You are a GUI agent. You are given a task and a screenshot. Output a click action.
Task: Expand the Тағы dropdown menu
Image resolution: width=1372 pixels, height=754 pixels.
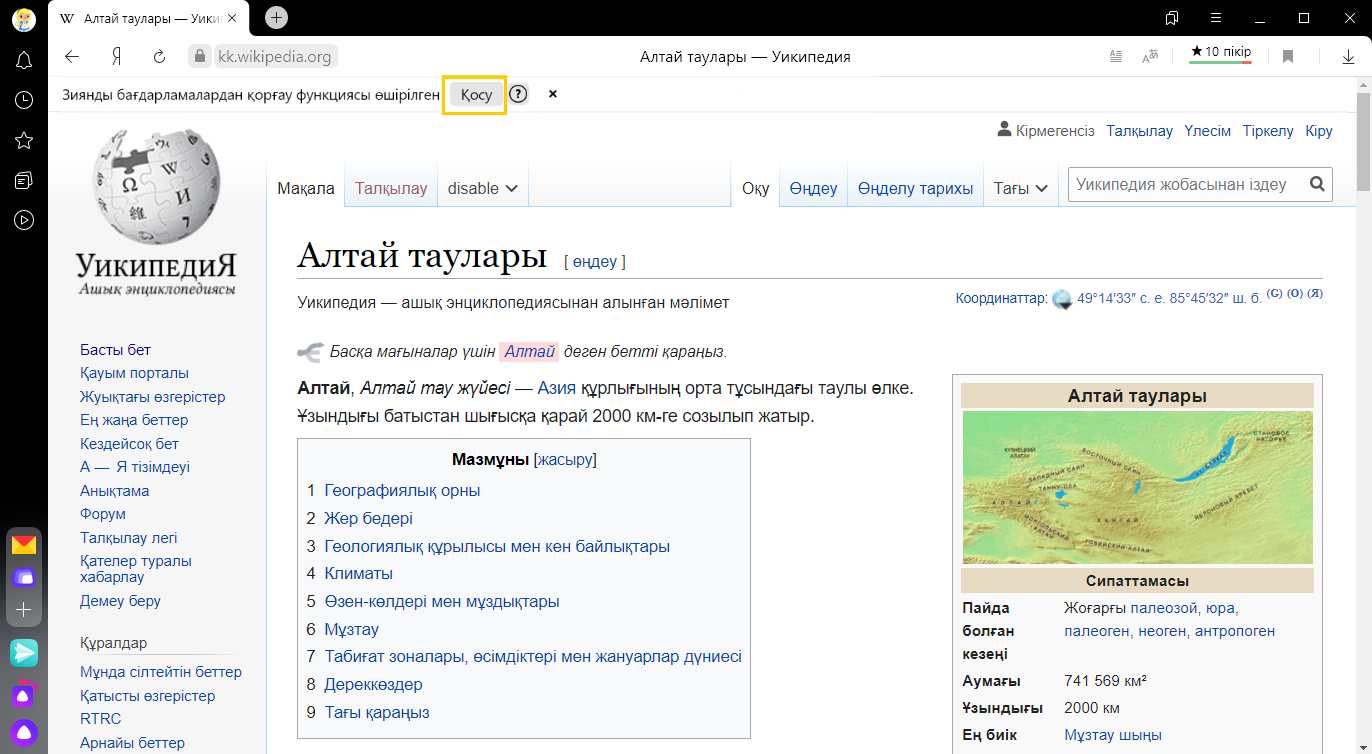tap(1020, 188)
